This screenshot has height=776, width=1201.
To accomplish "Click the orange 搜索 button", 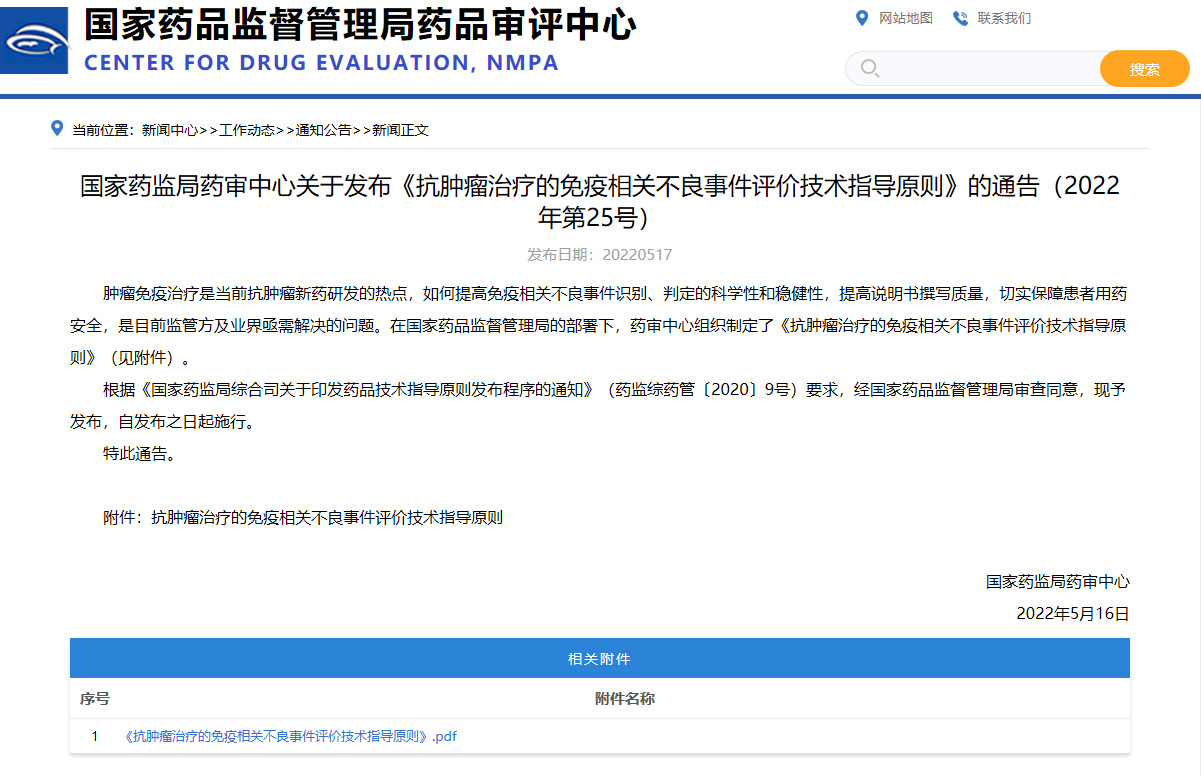I will tap(1145, 69).
